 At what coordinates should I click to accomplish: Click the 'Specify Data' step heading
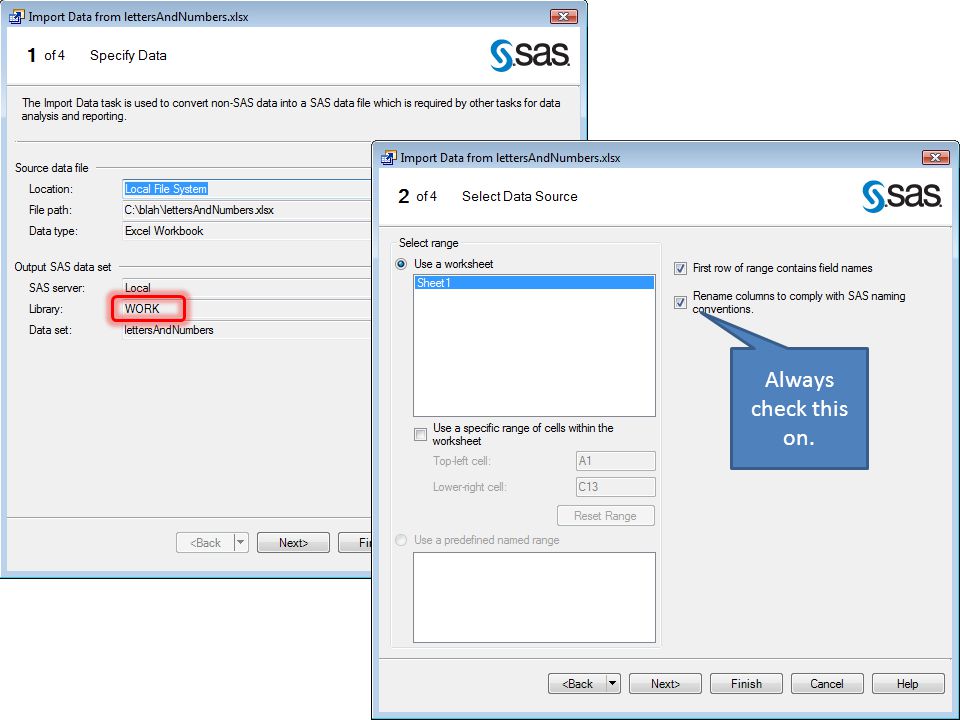click(x=128, y=56)
